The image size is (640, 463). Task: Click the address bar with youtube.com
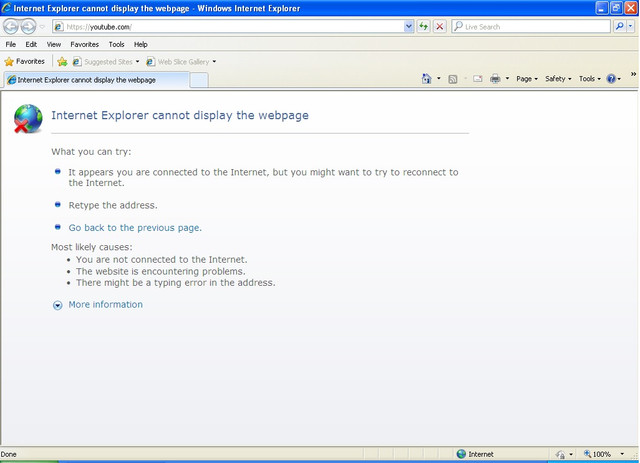click(233, 27)
